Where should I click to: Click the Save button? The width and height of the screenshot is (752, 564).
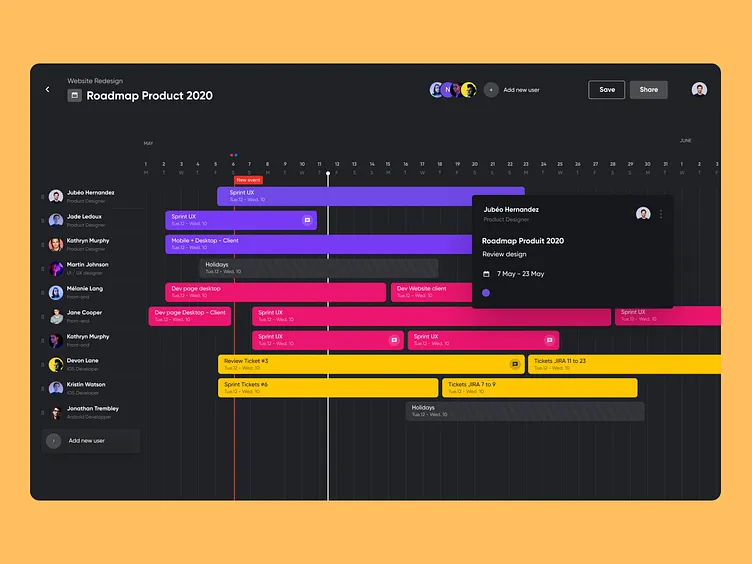pos(606,90)
